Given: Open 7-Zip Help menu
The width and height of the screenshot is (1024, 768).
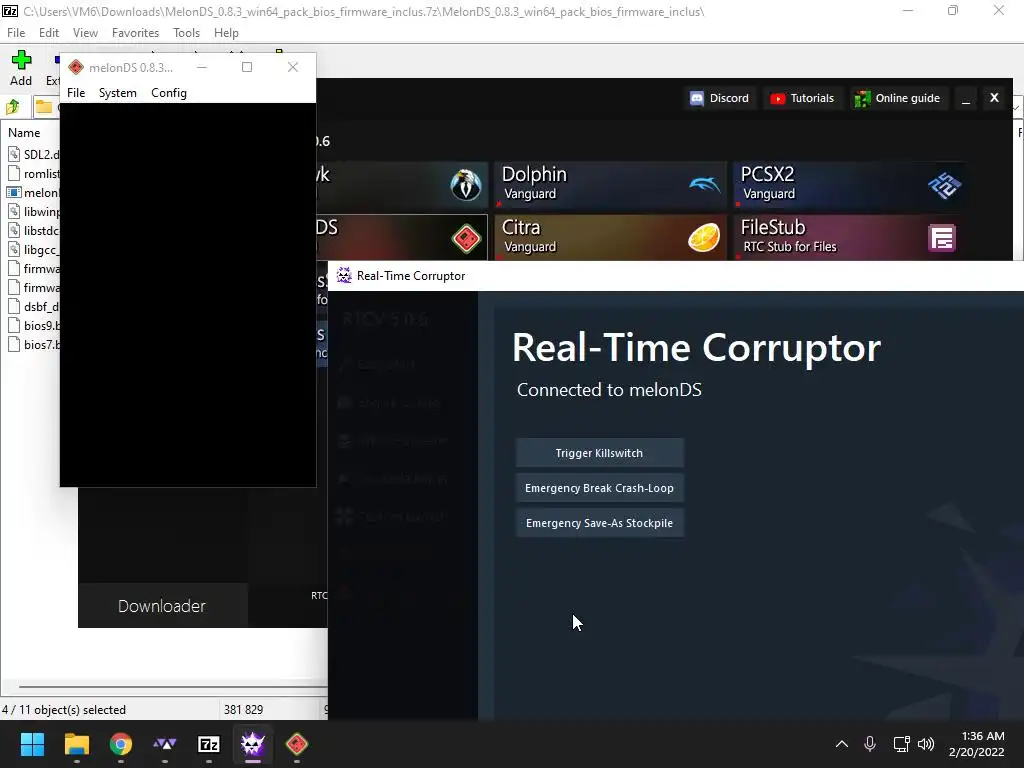Looking at the screenshot, I should pyautogui.click(x=226, y=33).
